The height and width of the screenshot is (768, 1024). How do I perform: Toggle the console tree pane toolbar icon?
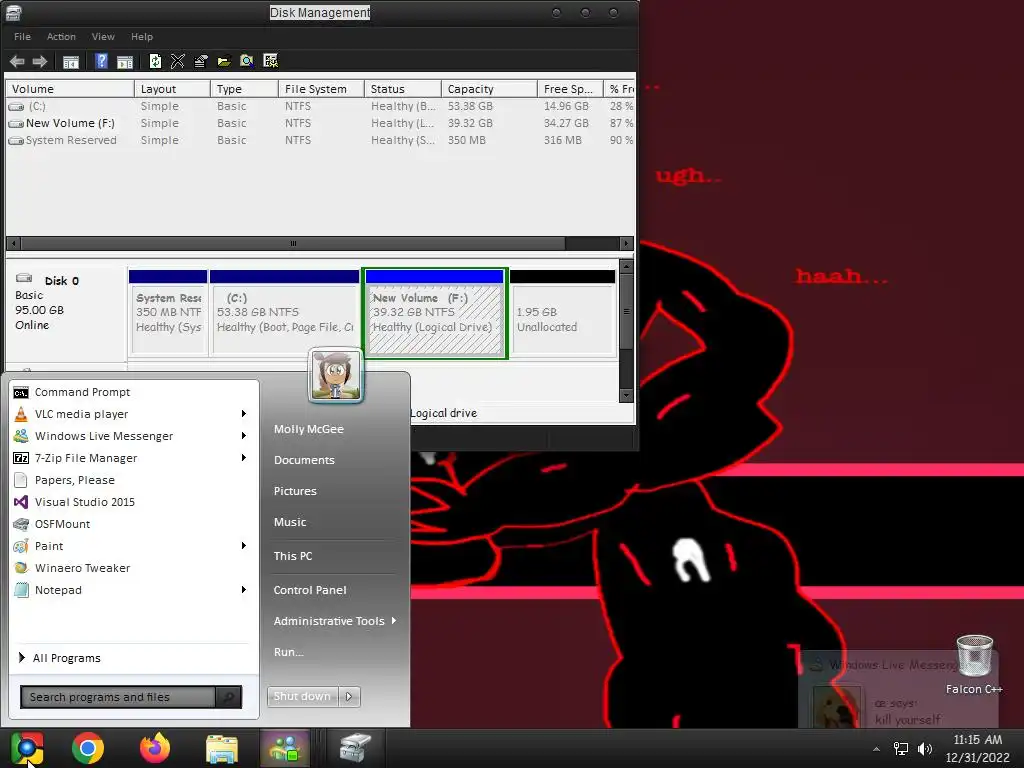coord(71,61)
